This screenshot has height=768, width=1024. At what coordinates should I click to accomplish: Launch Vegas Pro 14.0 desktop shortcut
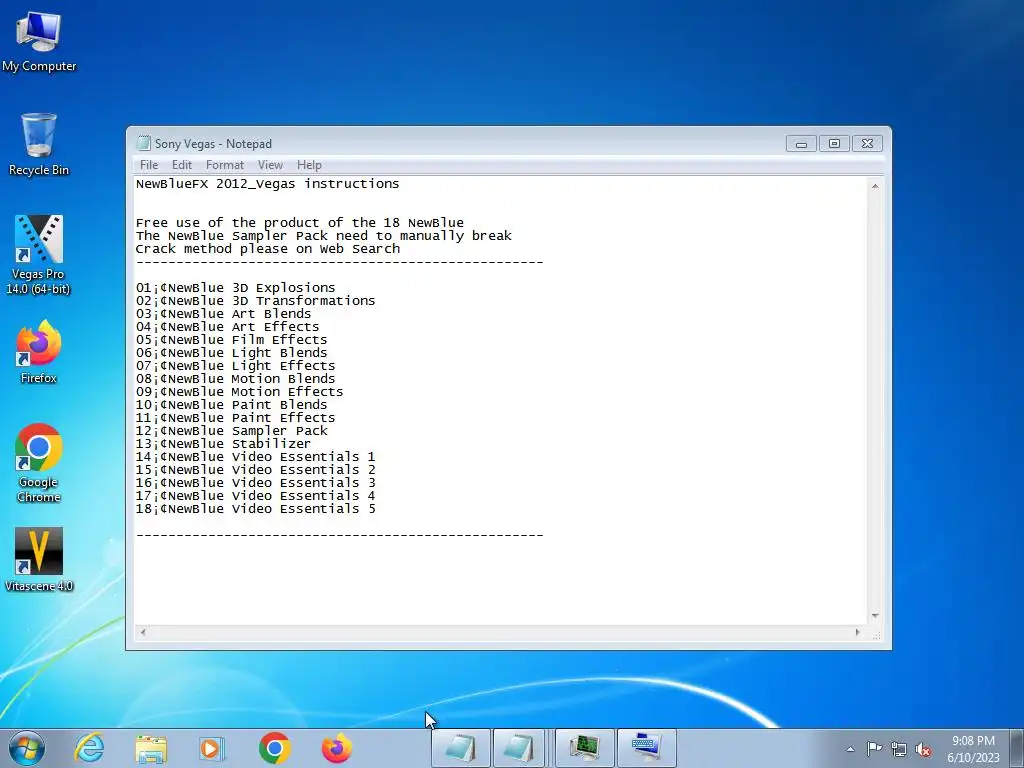[x=39, y=255]
